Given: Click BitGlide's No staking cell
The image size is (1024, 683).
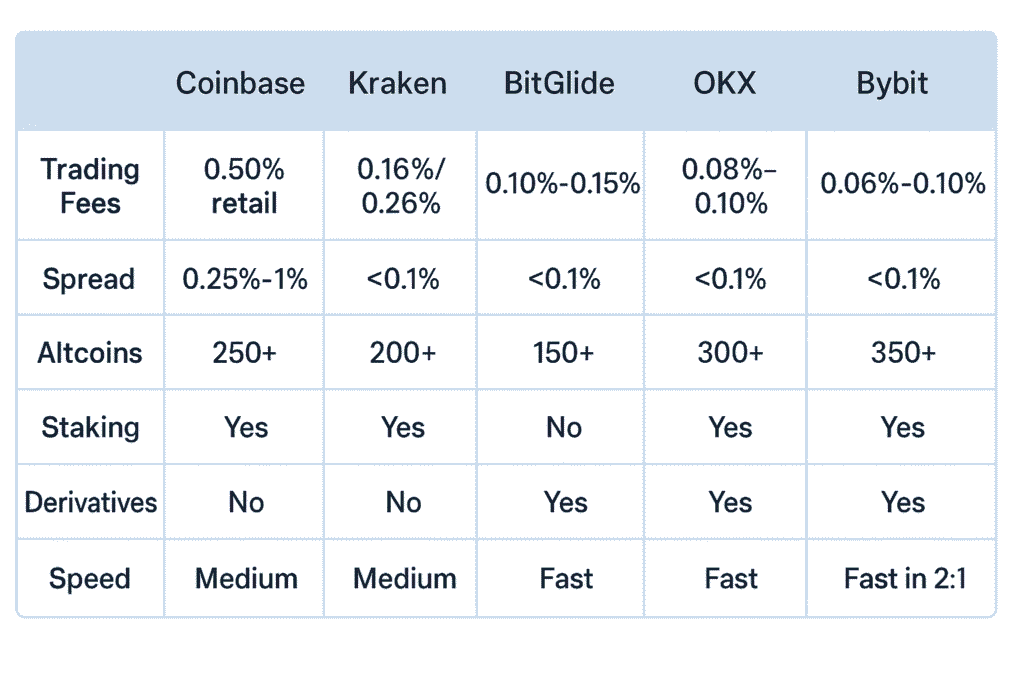Looking at the screenshot, I should [564, 428].
